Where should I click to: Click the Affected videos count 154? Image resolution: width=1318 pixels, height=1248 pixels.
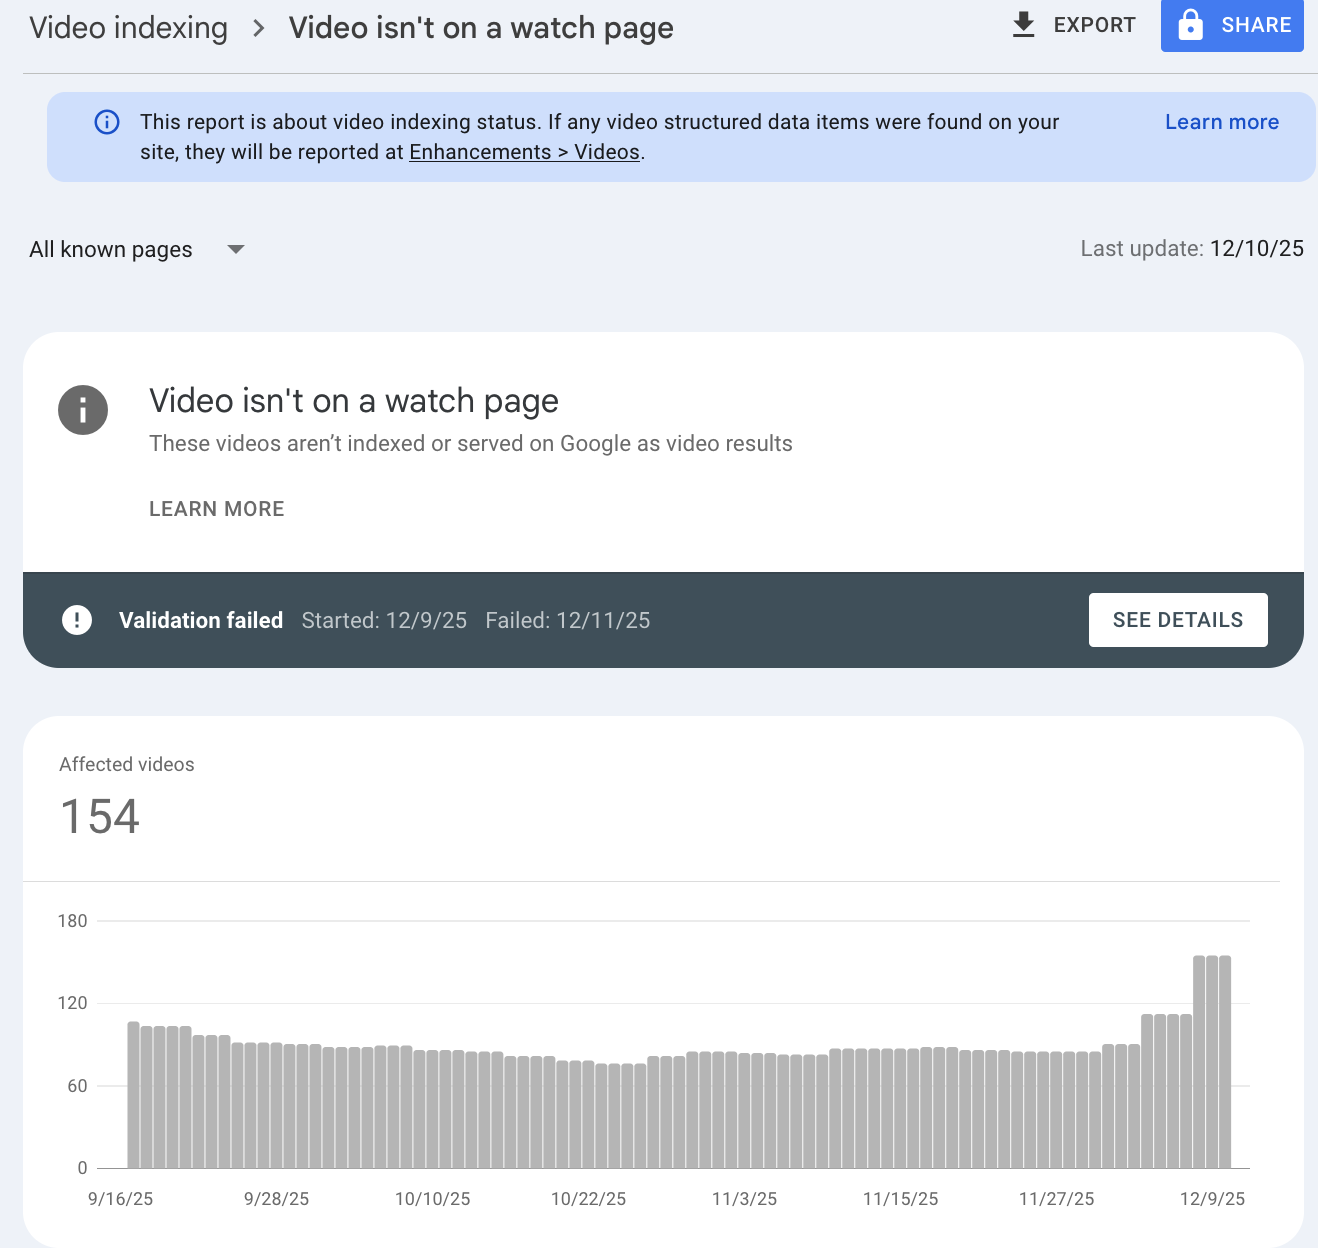click(100, 817)
